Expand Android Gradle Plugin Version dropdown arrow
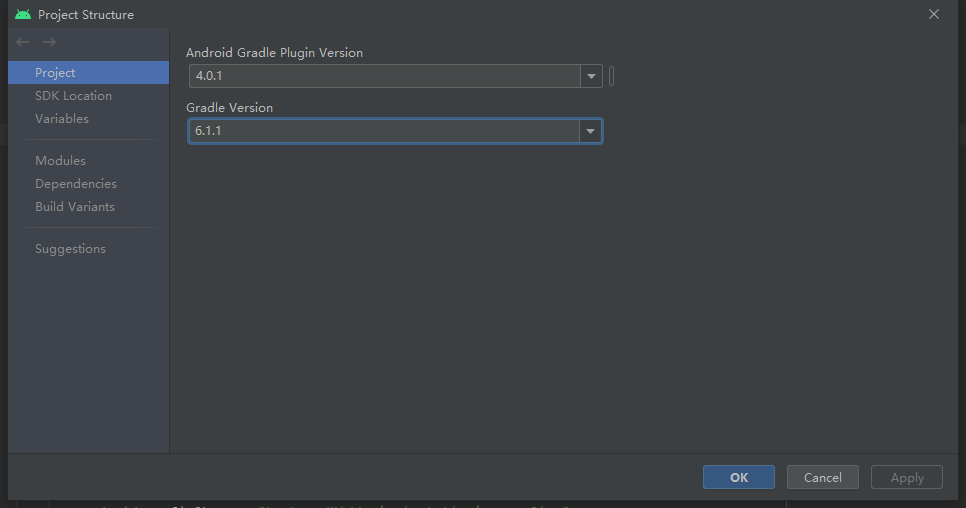This screenshot has height=508, width=966. [591, 77]
